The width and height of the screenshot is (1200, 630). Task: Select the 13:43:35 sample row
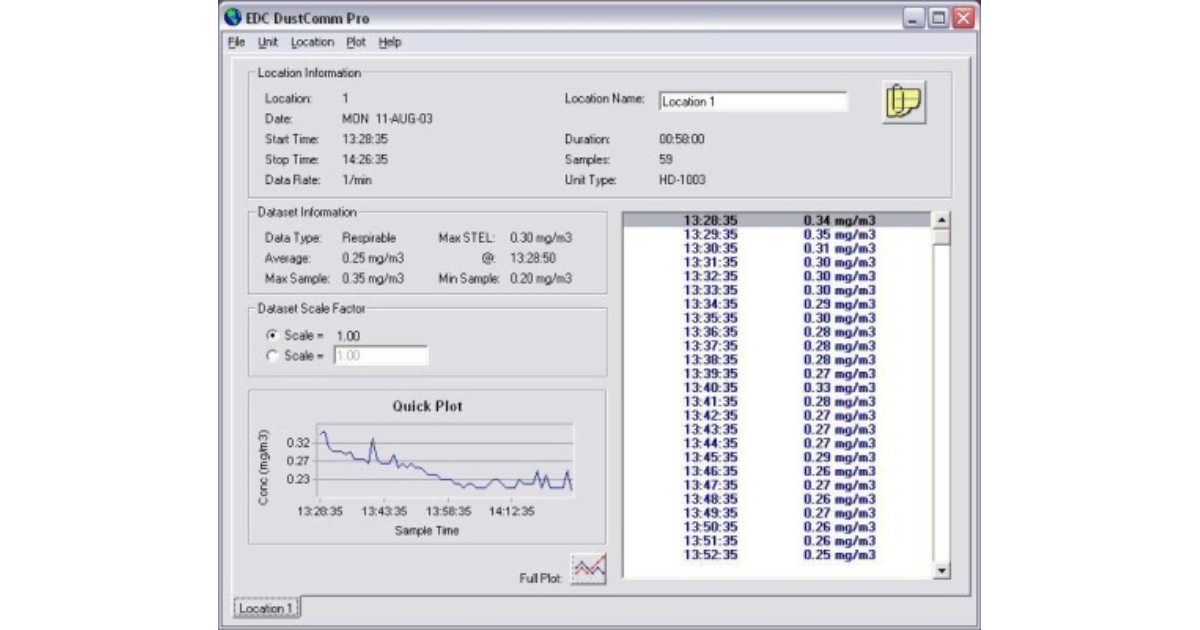(x=778, y=429)
